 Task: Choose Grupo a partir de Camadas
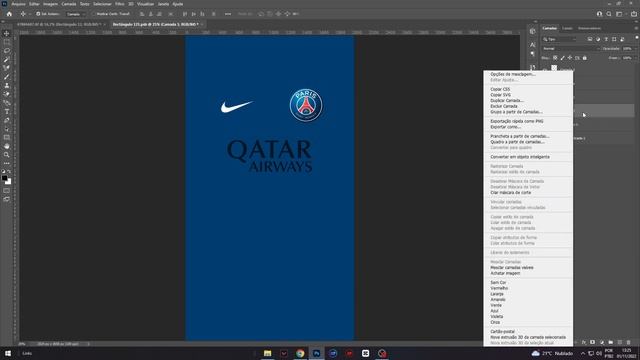(516, 112)
